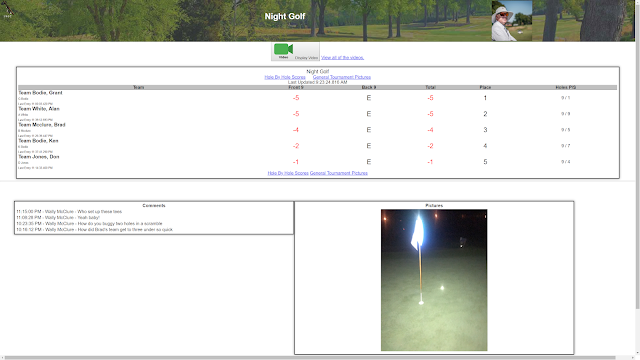640x360 pixels.
Task: Click the Display Video button label
Action: [x=306, y=58]
